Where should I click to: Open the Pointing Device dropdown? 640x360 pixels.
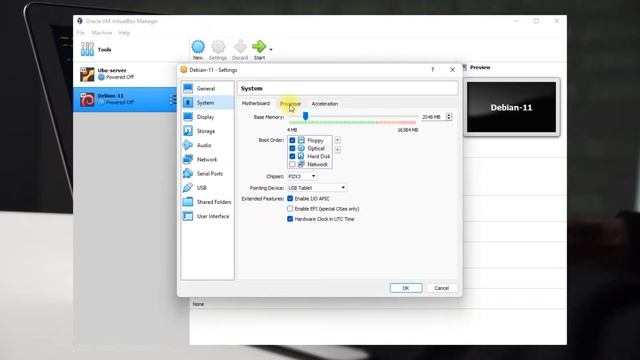[317, 188]
